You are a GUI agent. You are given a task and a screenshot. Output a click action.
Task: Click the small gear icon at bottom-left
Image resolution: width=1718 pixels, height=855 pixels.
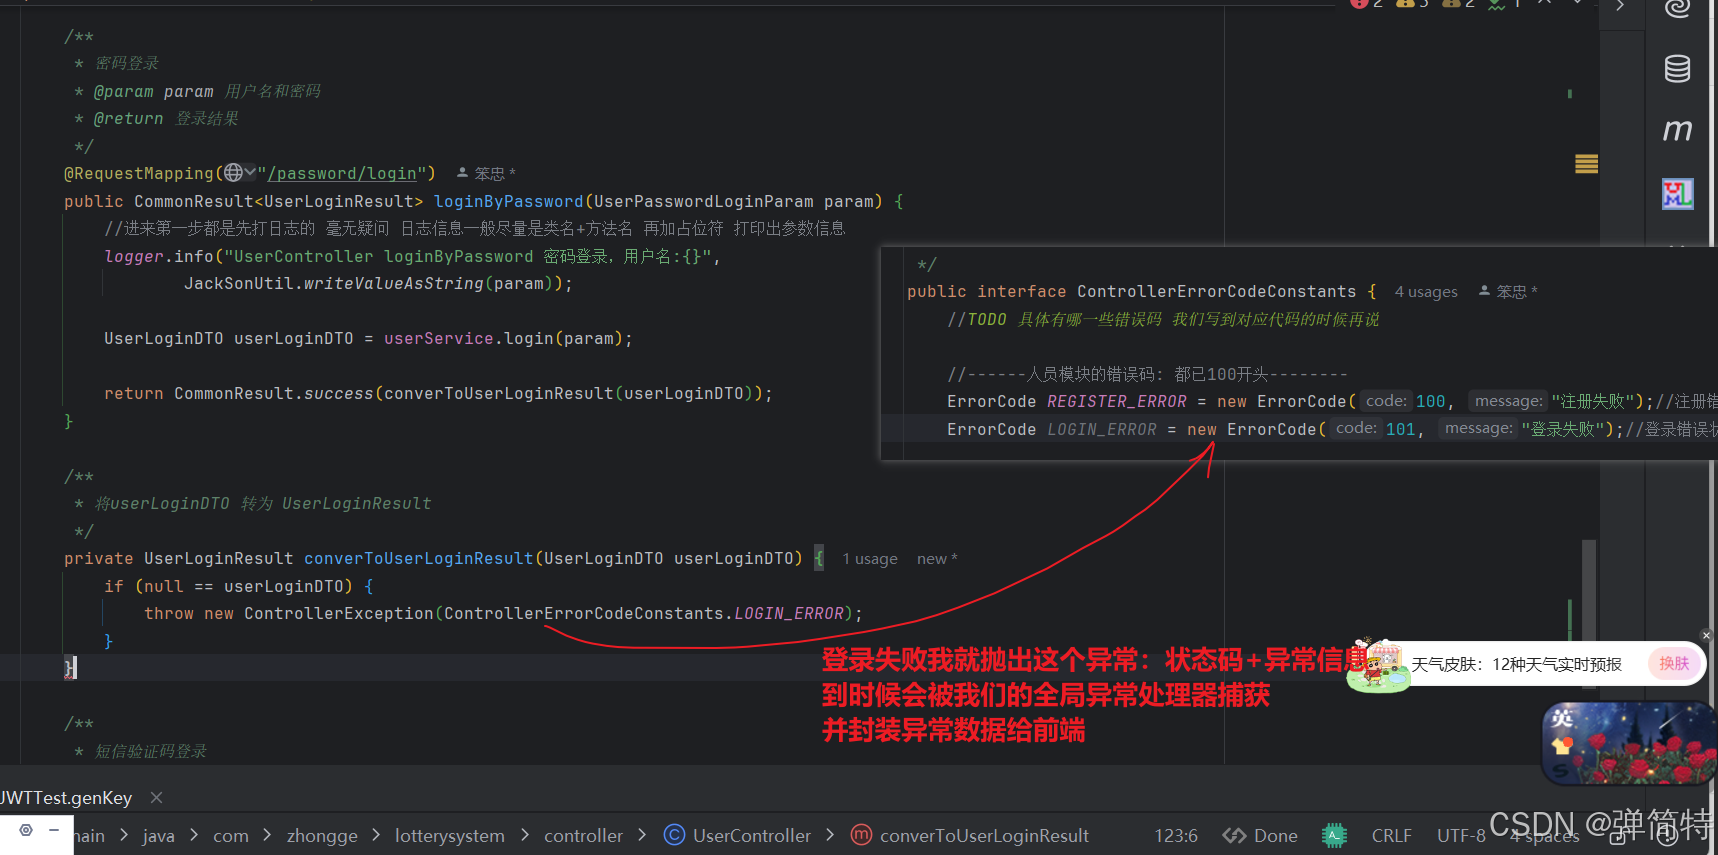pos(26,830)
